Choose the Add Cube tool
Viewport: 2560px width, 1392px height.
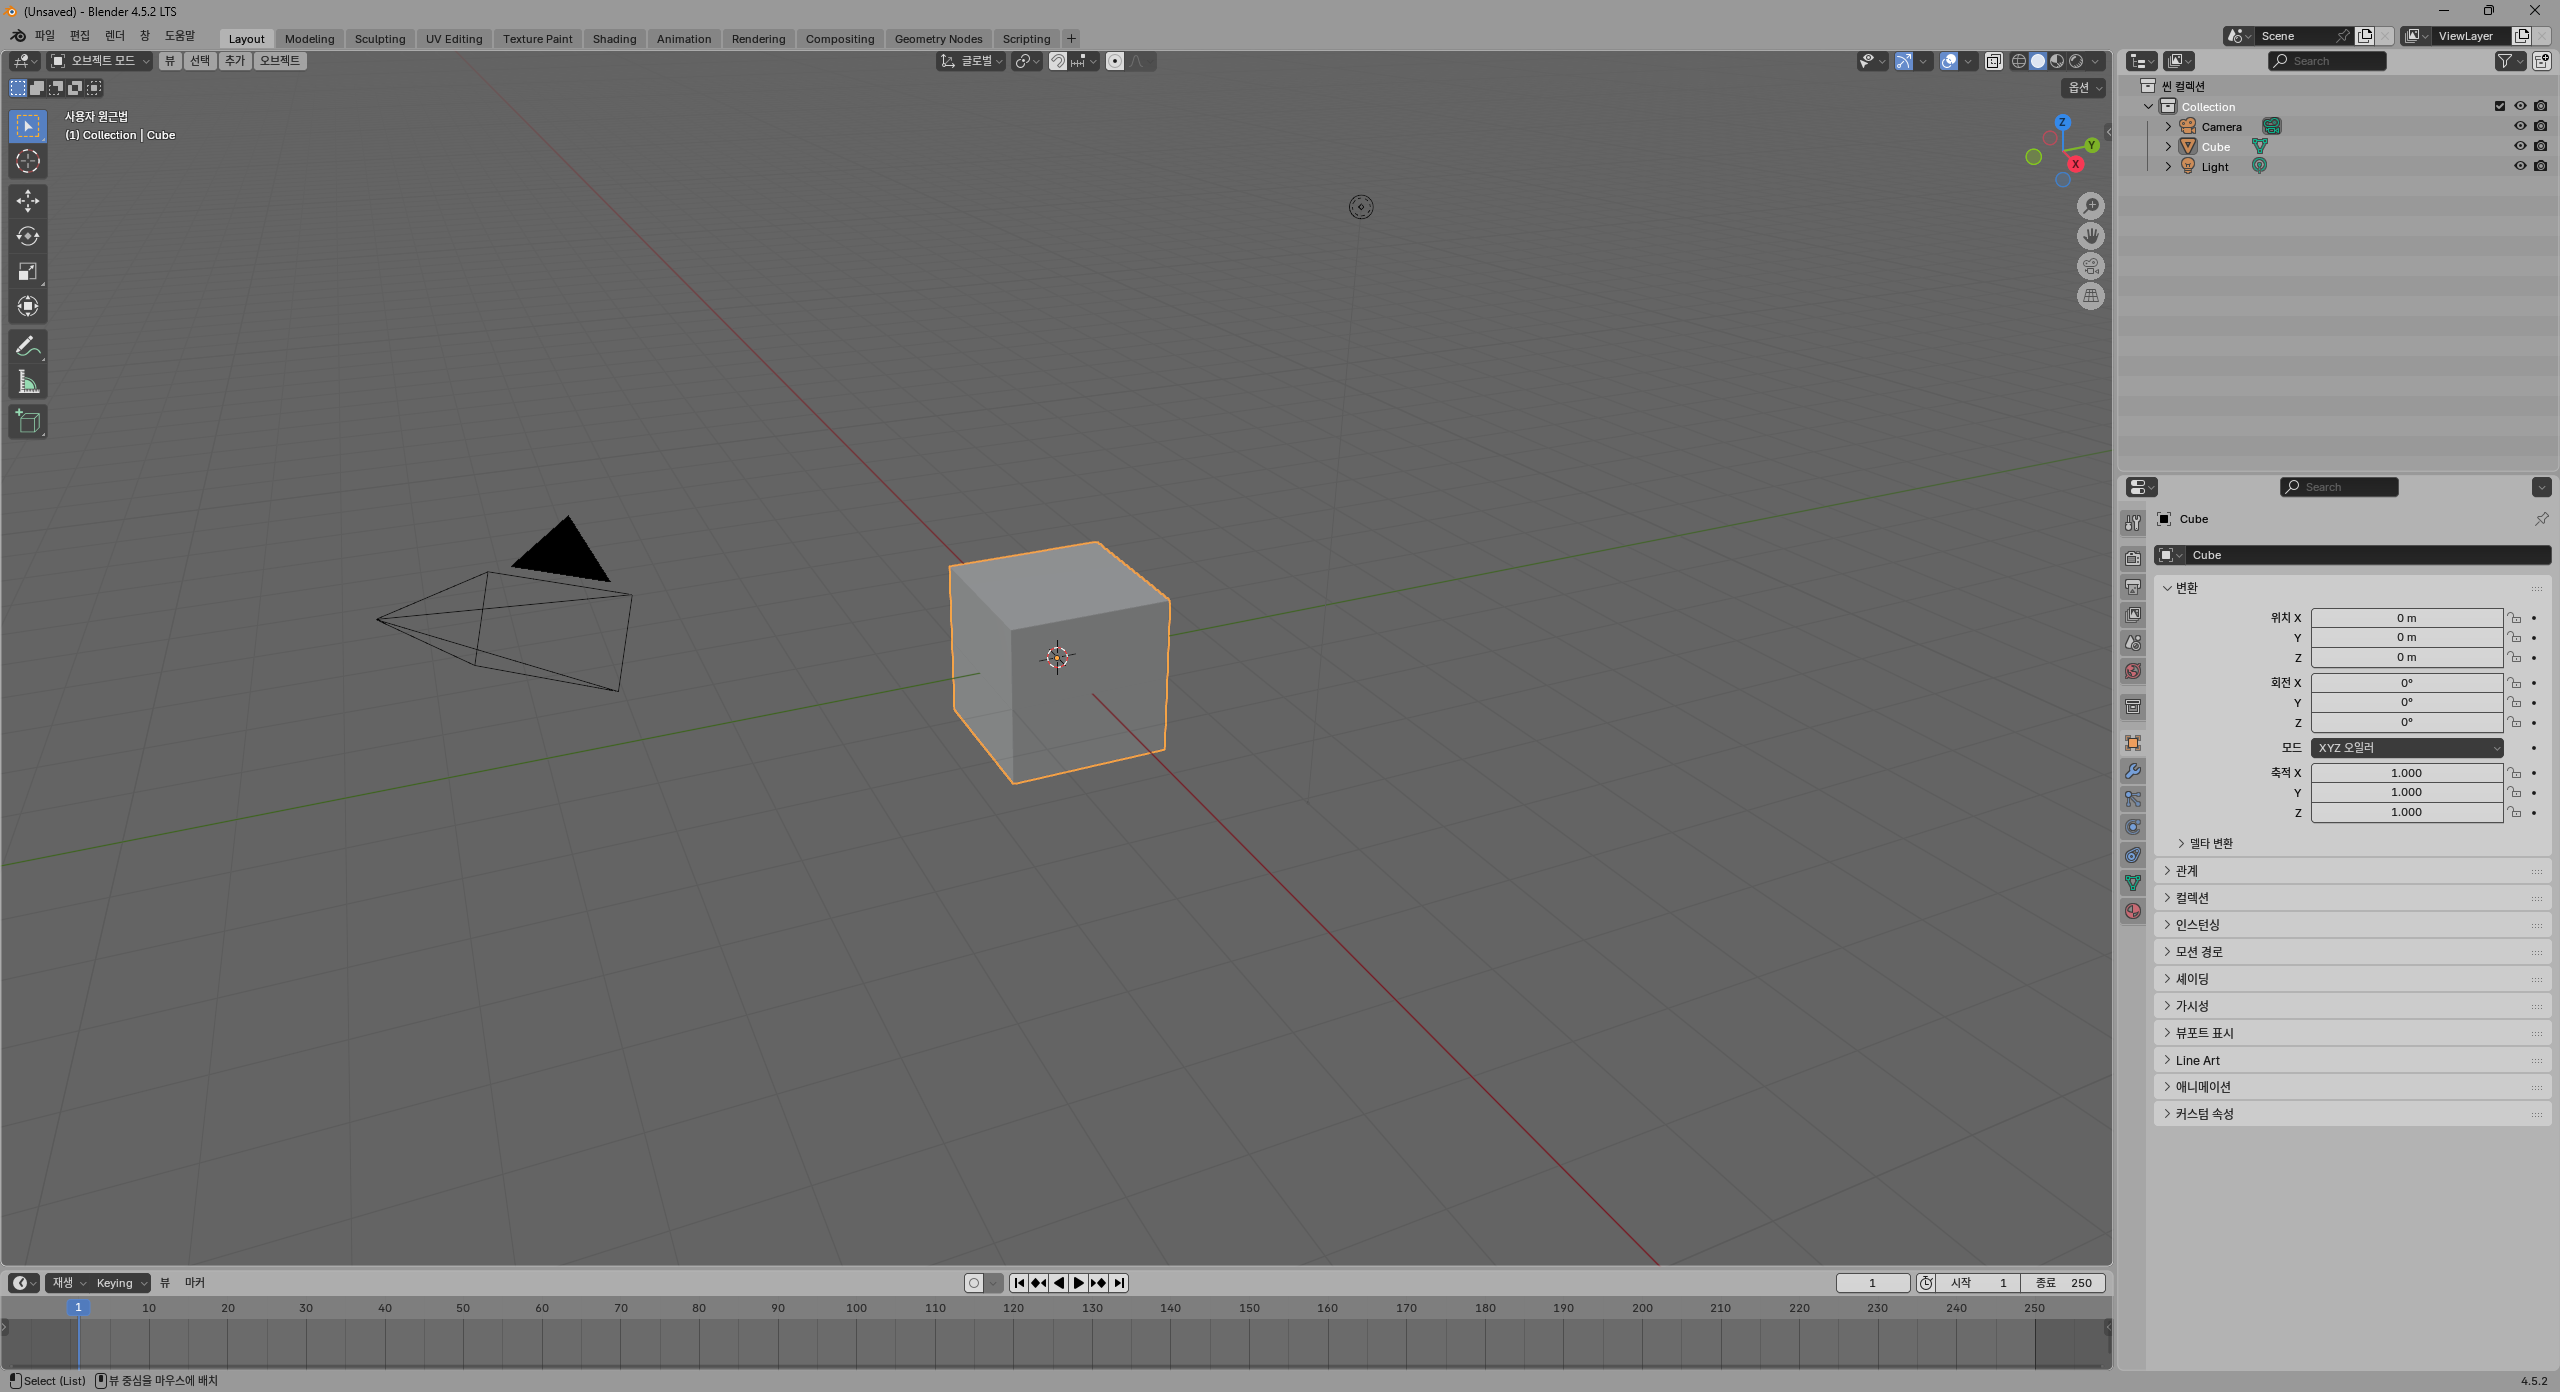coord(28,422)
